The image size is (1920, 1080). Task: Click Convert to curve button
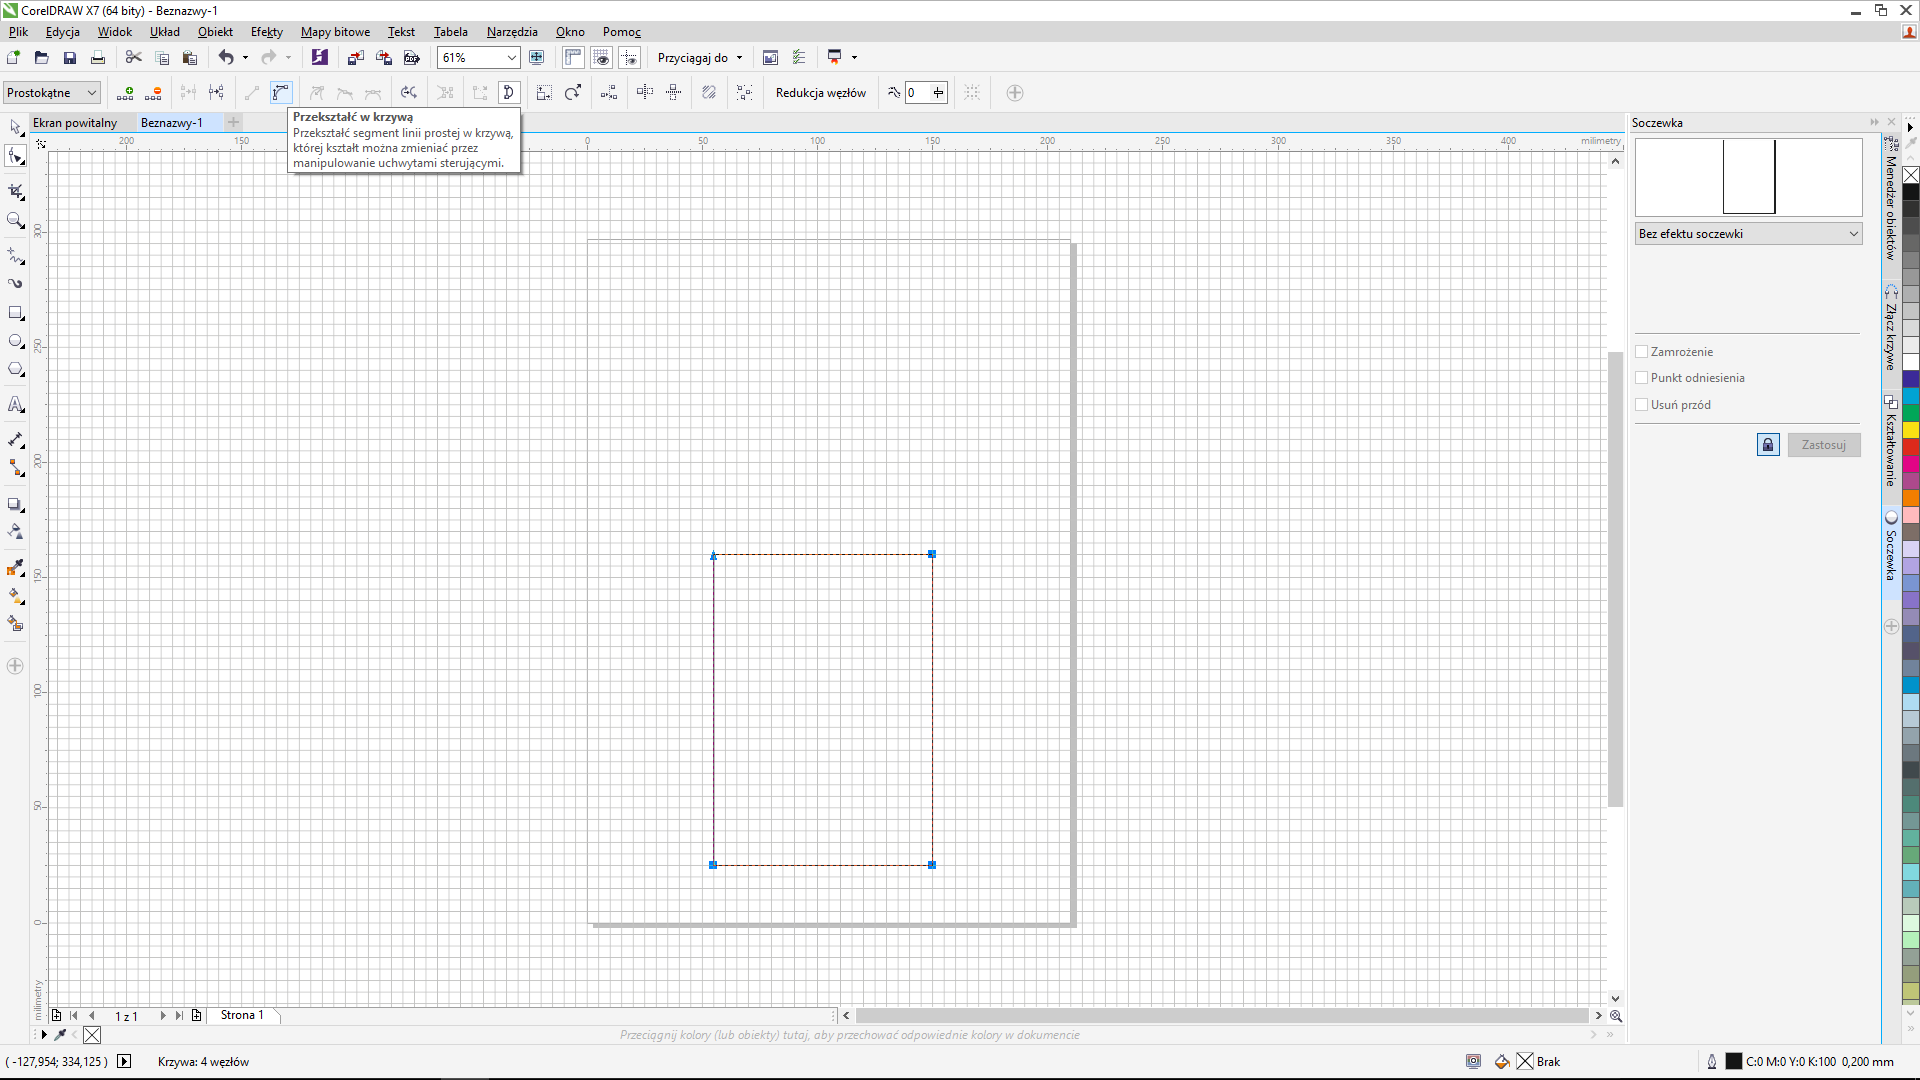(x=281, y=93)
